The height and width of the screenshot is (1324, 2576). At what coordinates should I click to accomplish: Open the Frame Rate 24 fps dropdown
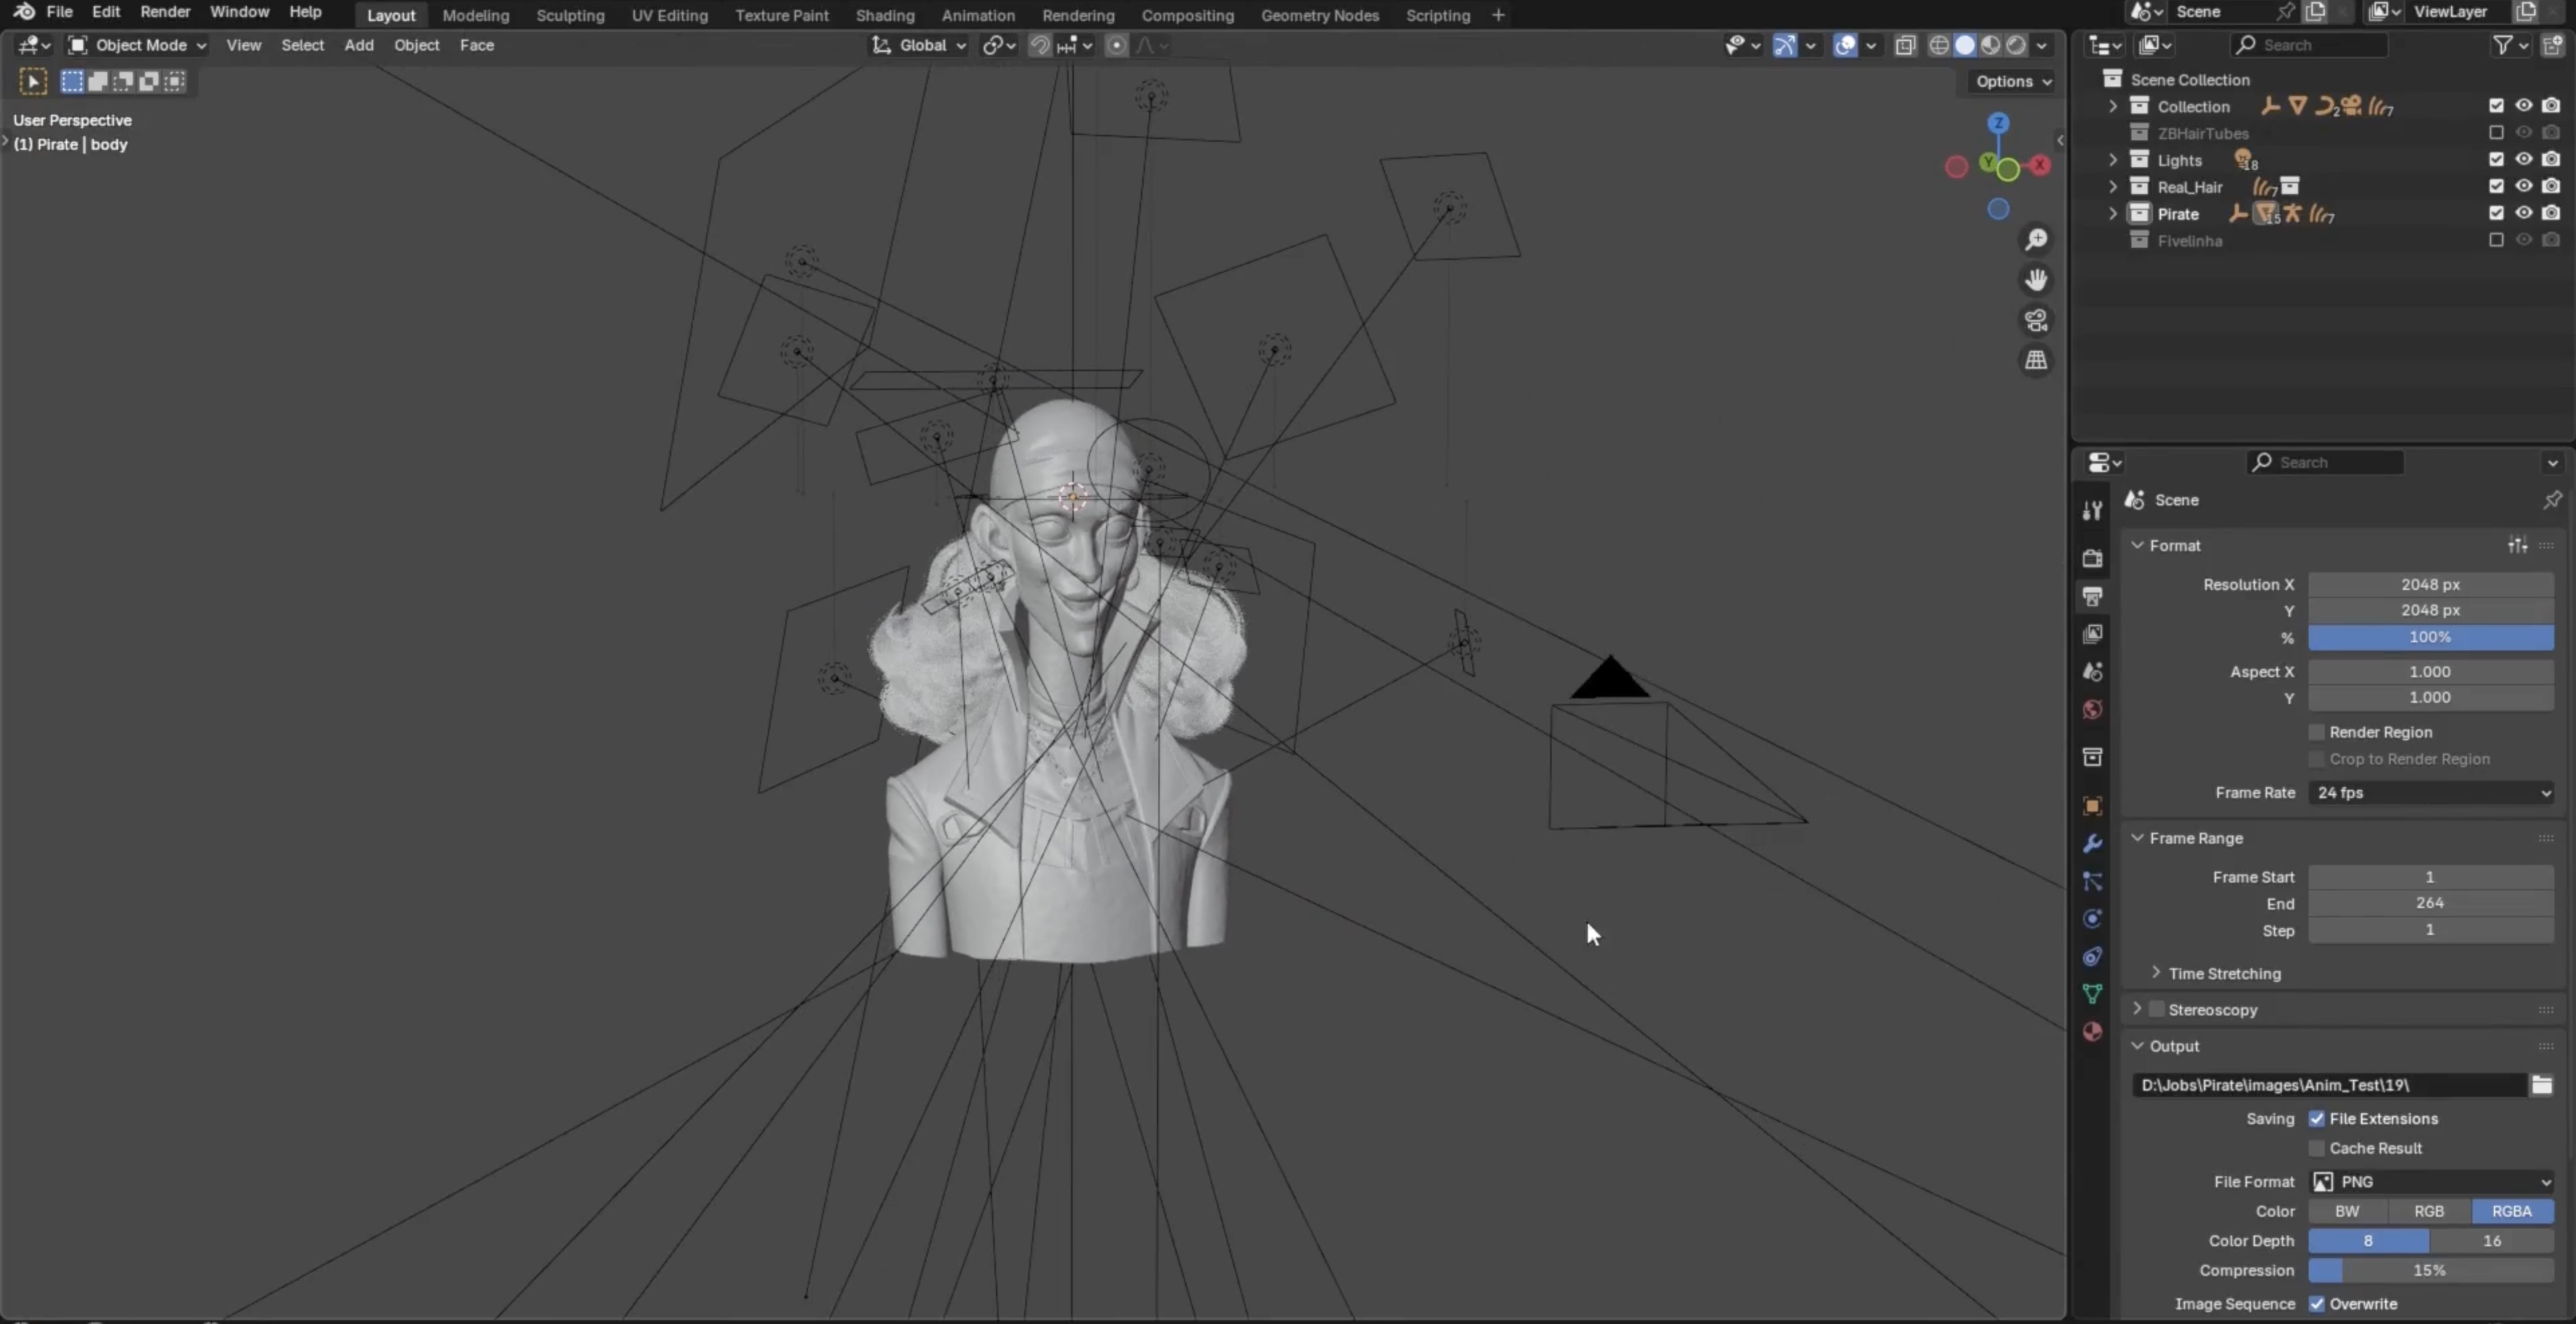coord(2430,792)
